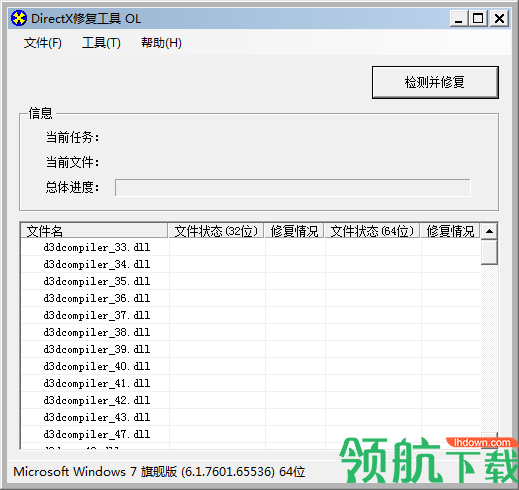Select d3dcompiler_36.dll row

pos(251,298)
